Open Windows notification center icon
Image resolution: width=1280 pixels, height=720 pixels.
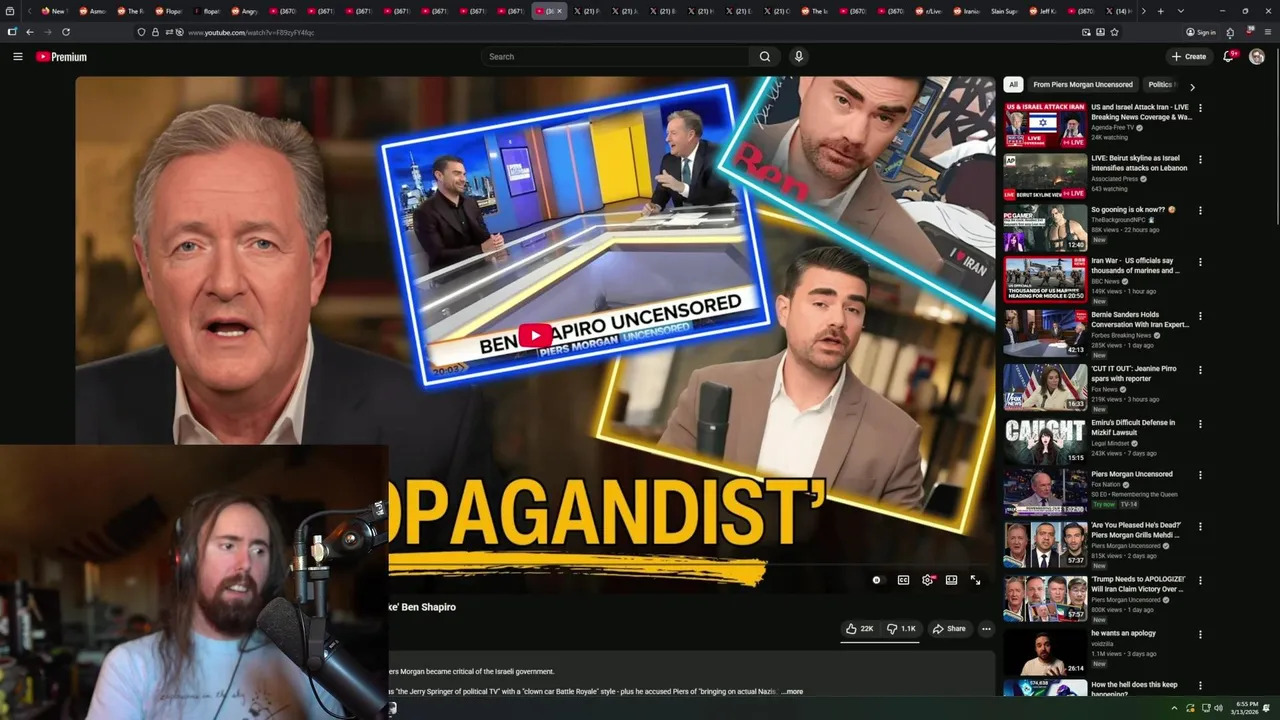coord(1267,708)
